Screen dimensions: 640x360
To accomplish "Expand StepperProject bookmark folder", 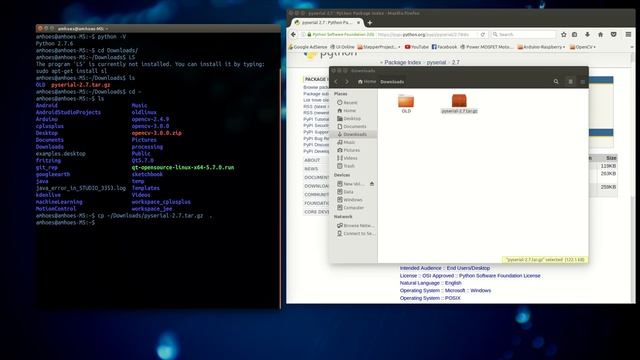I will [379, 47].
